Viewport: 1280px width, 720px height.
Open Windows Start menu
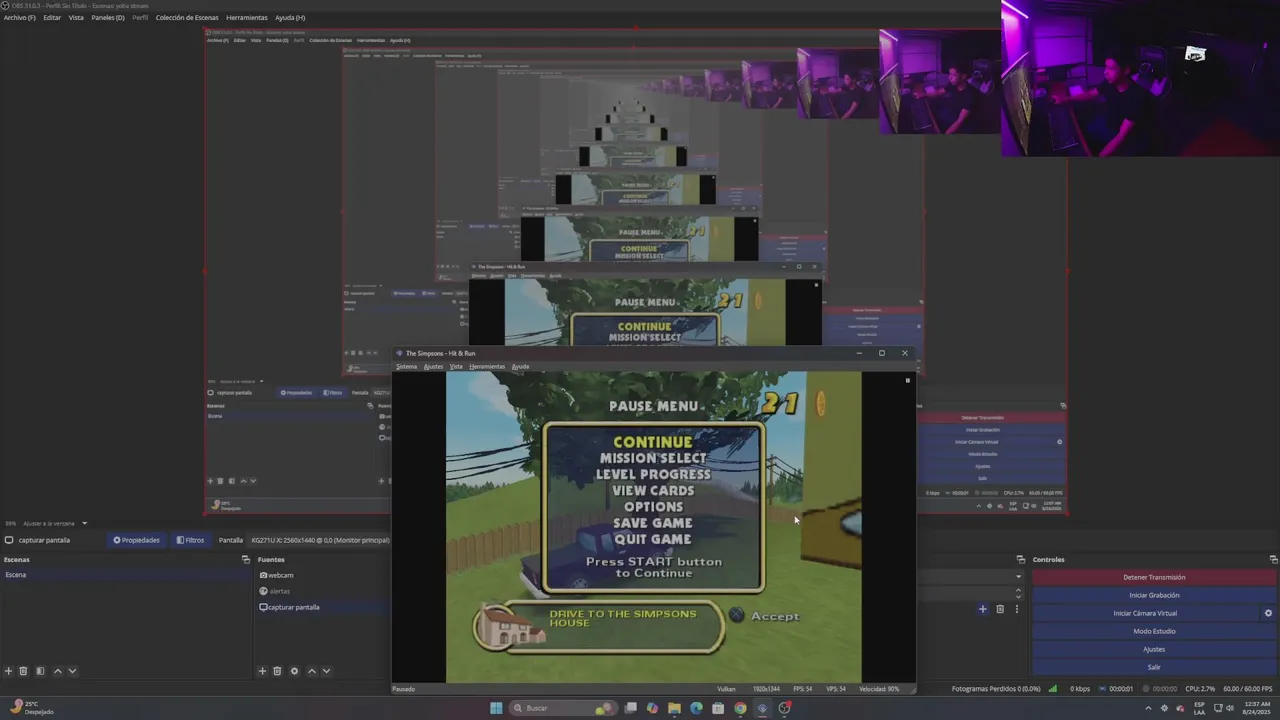496,708
